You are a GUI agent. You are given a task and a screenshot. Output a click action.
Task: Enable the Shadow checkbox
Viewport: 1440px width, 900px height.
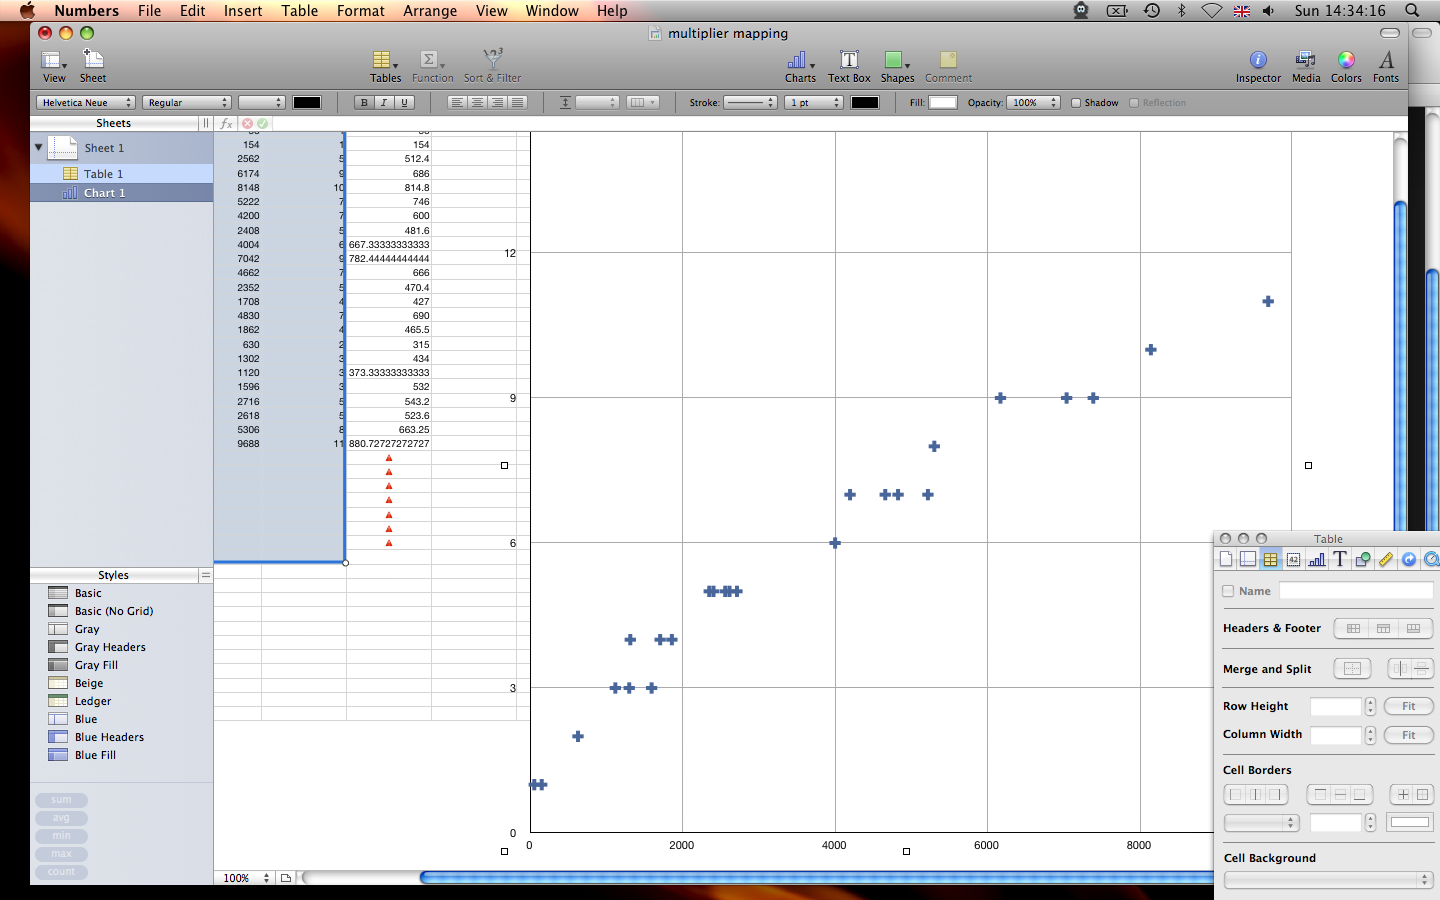[x=1076, y=103]
